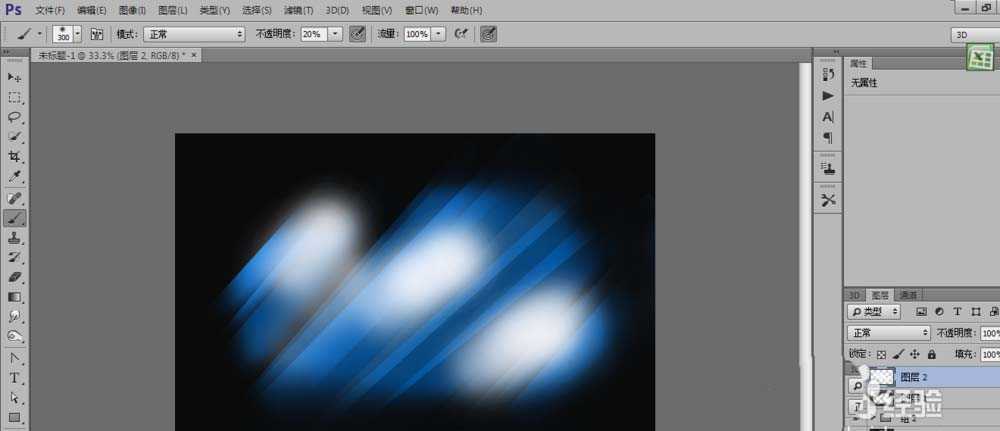This screenshot has width=1000, height=431.
Task: Switch to the 通道 channels tab
Action: coord(907,295)
